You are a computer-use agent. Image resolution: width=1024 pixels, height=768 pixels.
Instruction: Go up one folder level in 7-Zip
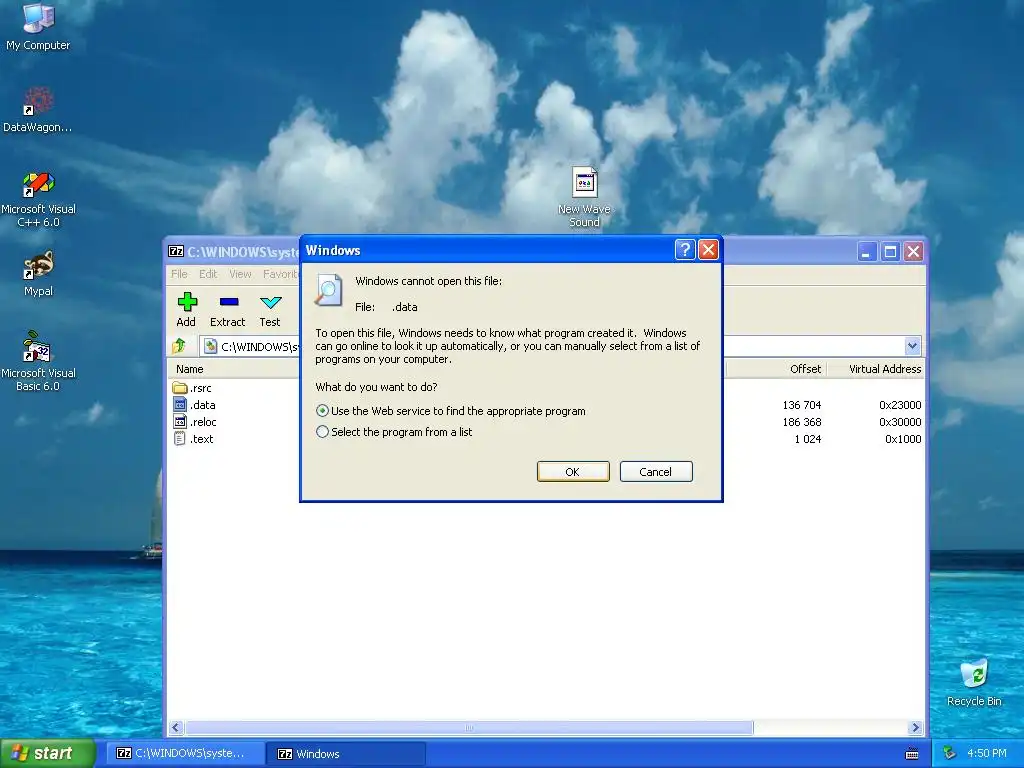[x=180, y=346]
